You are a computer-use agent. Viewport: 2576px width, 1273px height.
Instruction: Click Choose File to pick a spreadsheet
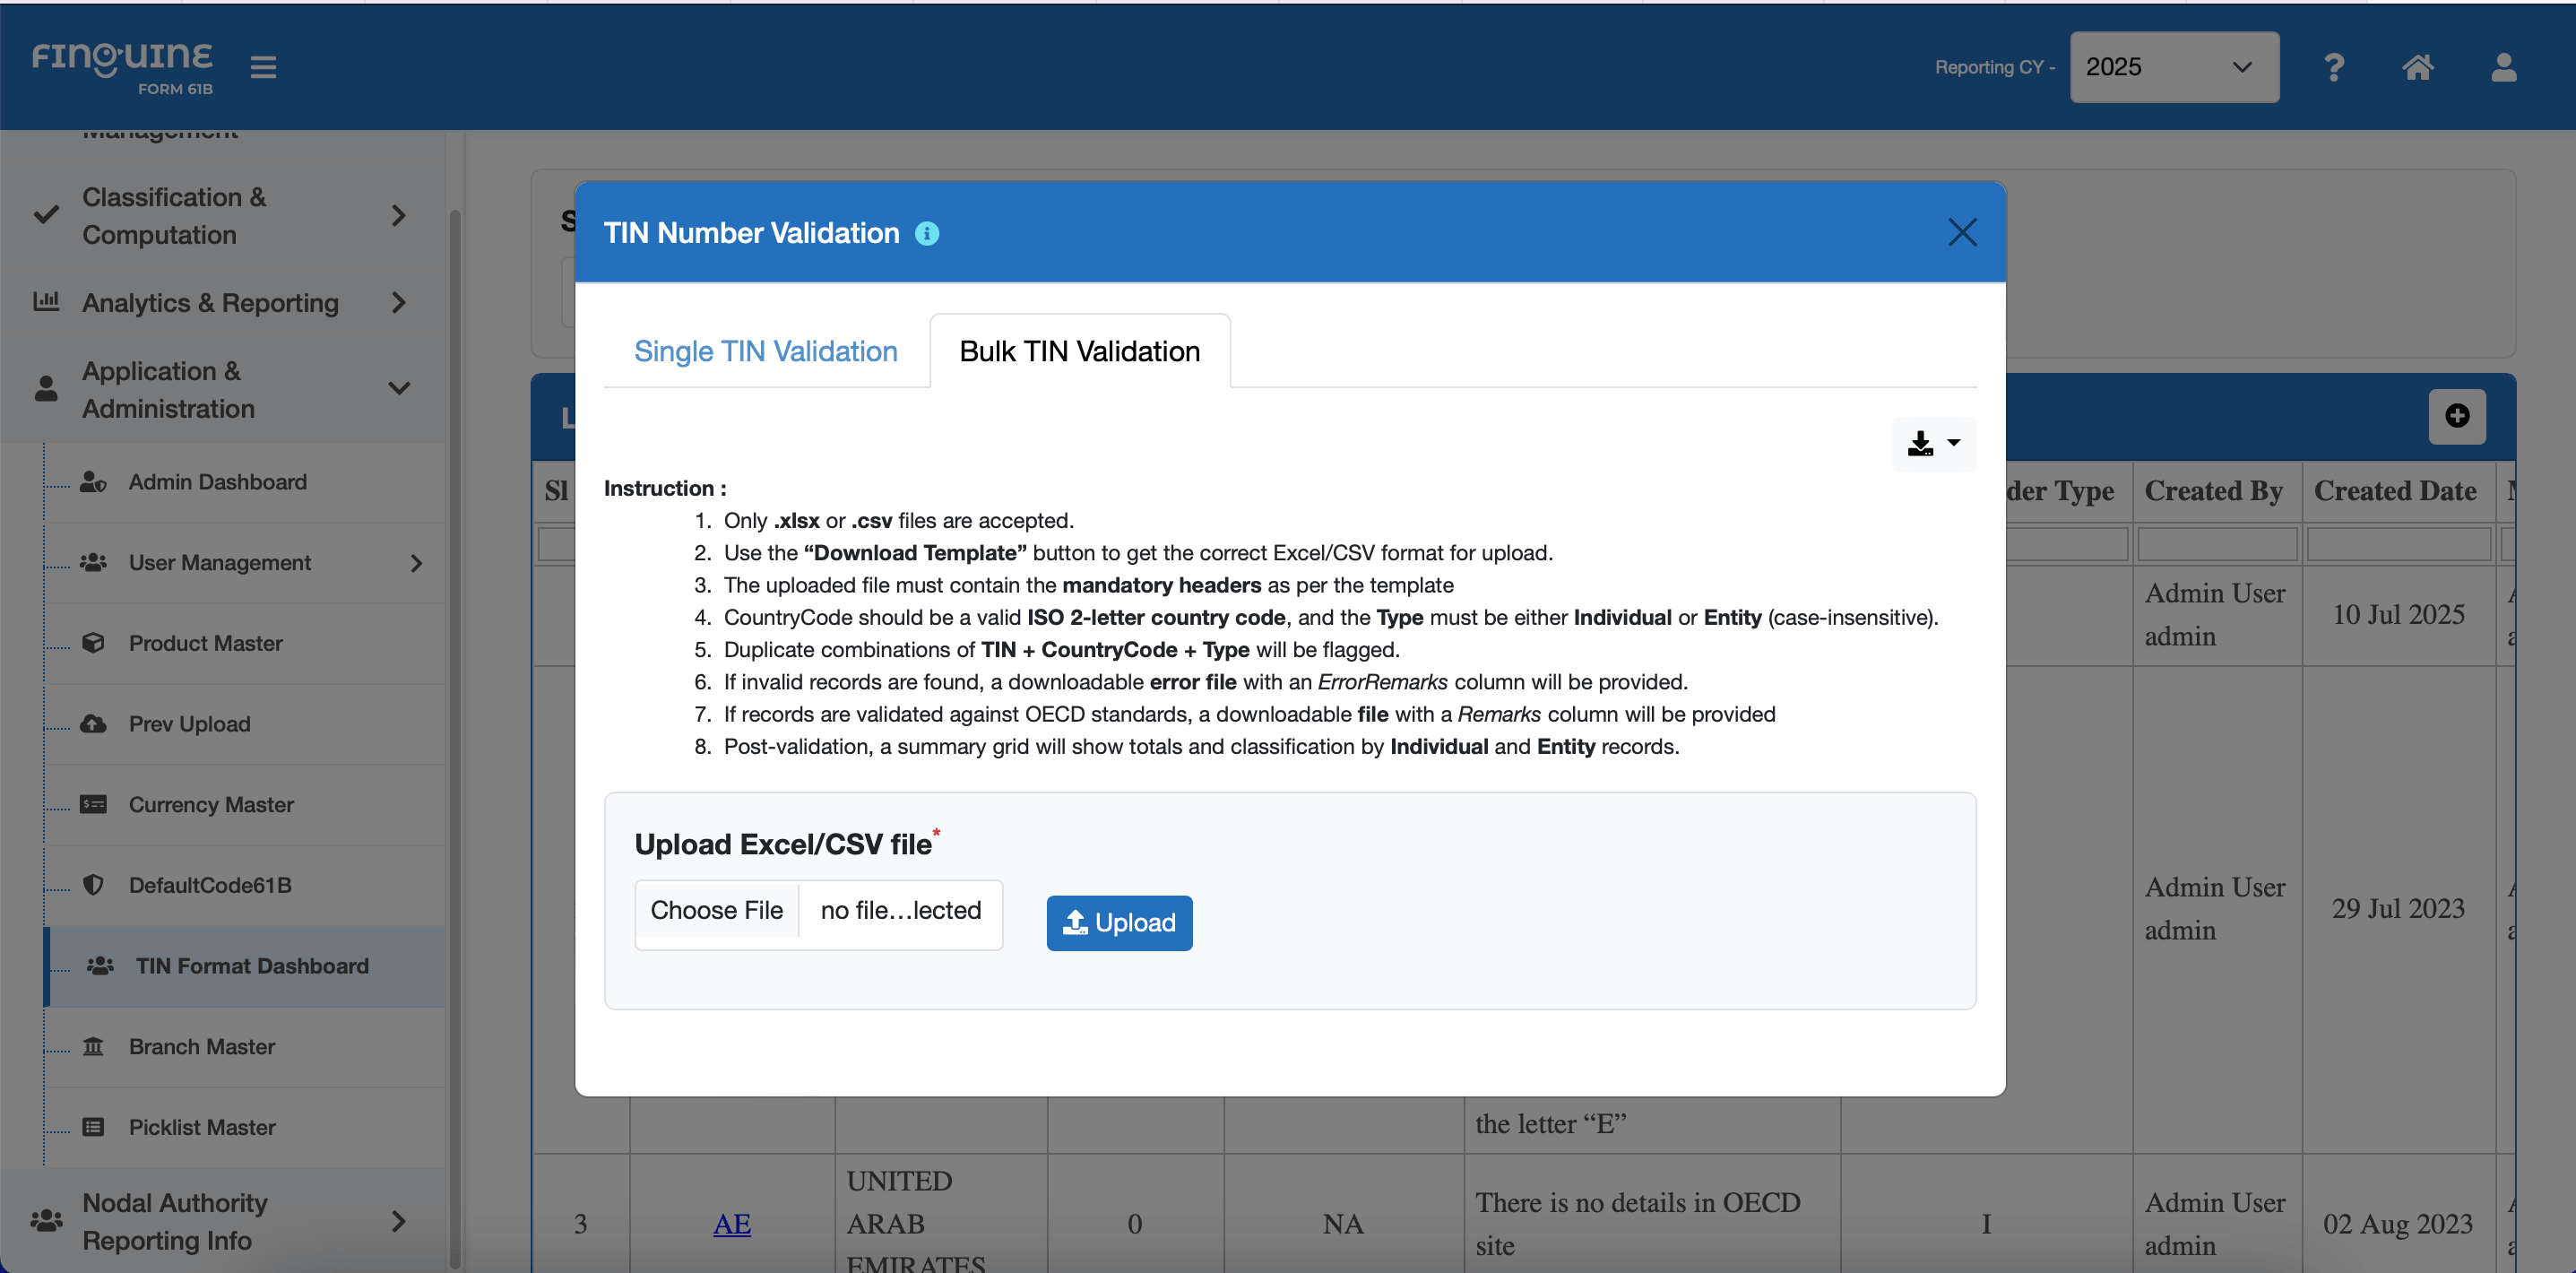tap(716, 910)
